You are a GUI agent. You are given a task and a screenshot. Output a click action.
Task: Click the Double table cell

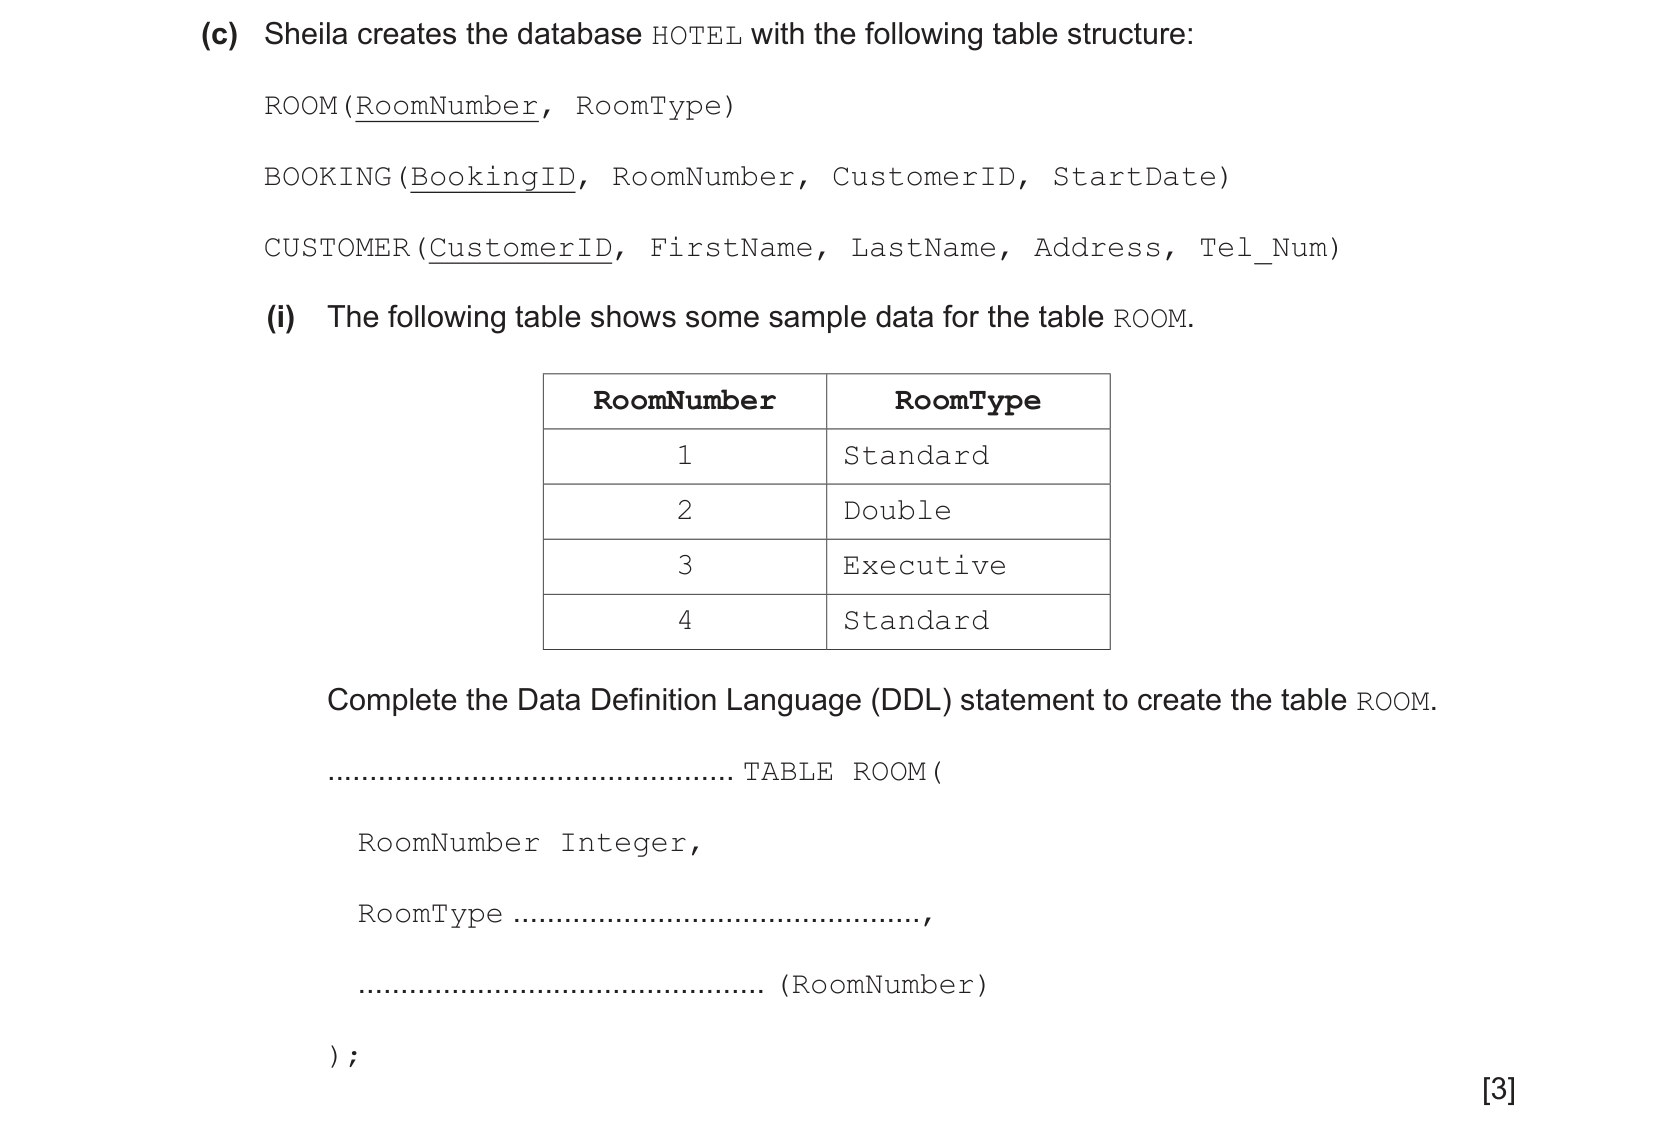click(968, 512)
